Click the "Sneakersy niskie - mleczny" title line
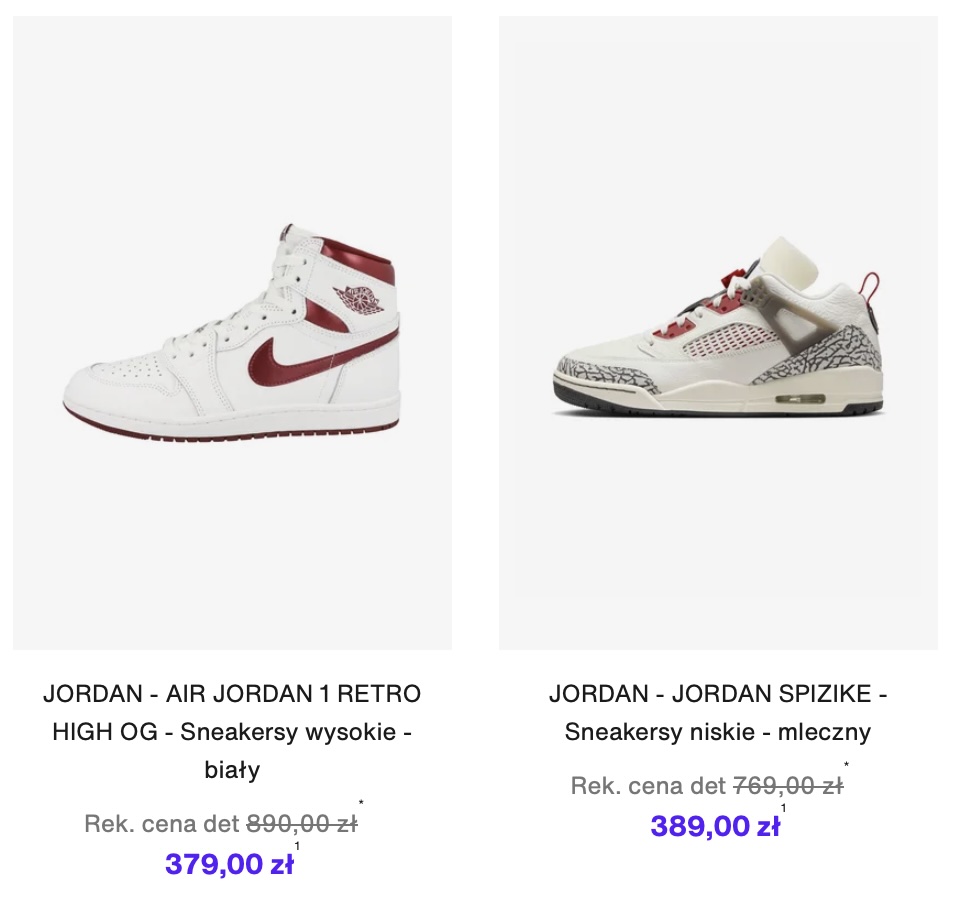The height and width of the screenshot is (904, 954). (x=718, y=732)
